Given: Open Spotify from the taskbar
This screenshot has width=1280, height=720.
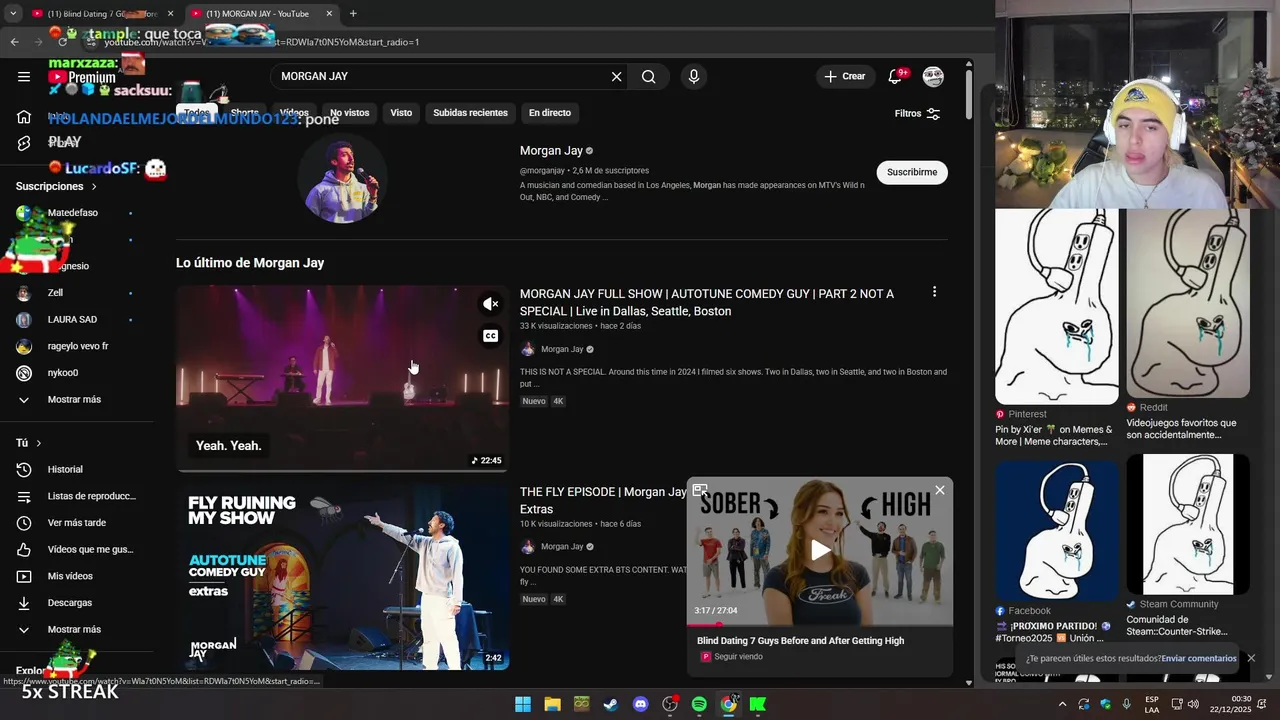Looking at the screenshot, I should 699,704.
